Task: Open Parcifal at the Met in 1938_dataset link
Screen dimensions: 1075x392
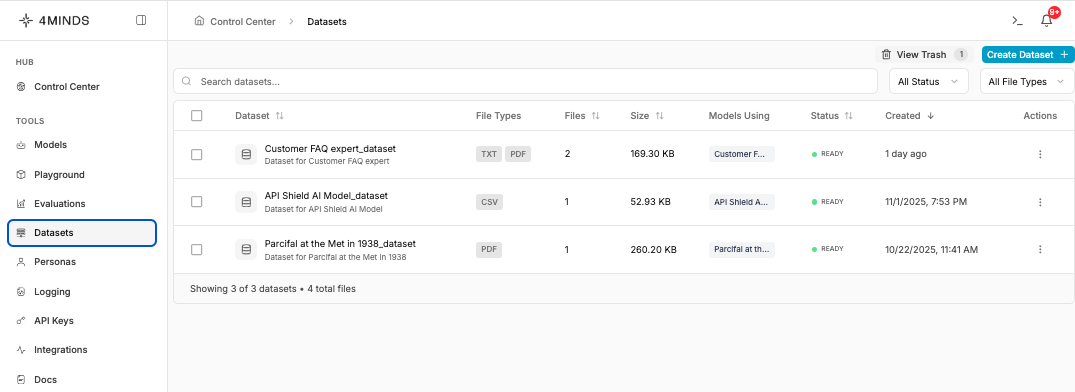Action: tap(340, 244)
